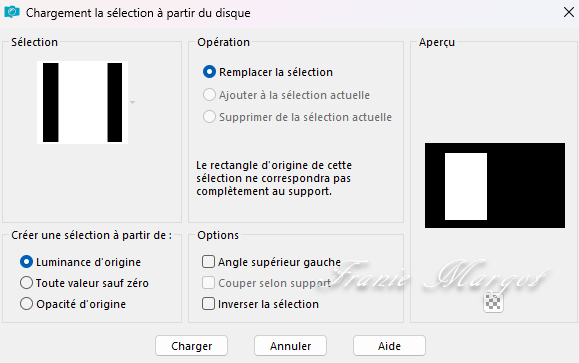Image resolution: width=579 pixels, height=363 pixels.
Task: Click the Annuler button
Action: tap(290, 346)
